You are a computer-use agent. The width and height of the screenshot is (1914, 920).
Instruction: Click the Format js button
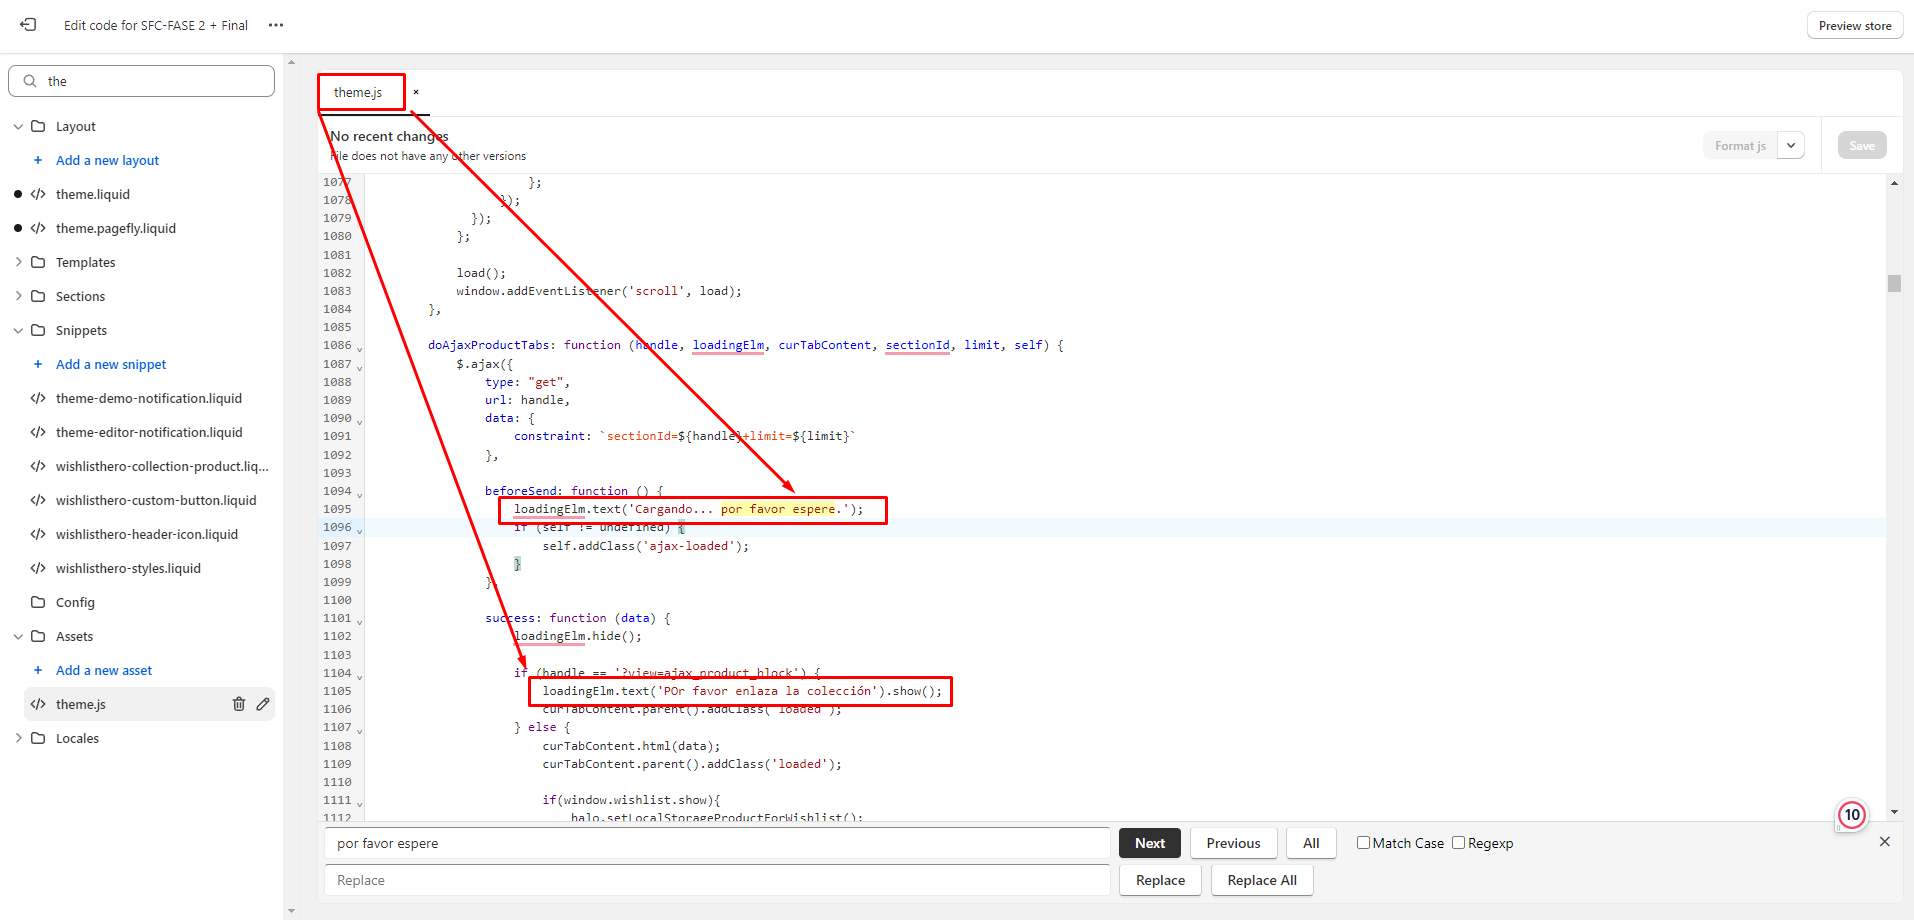pos(1740,145)
